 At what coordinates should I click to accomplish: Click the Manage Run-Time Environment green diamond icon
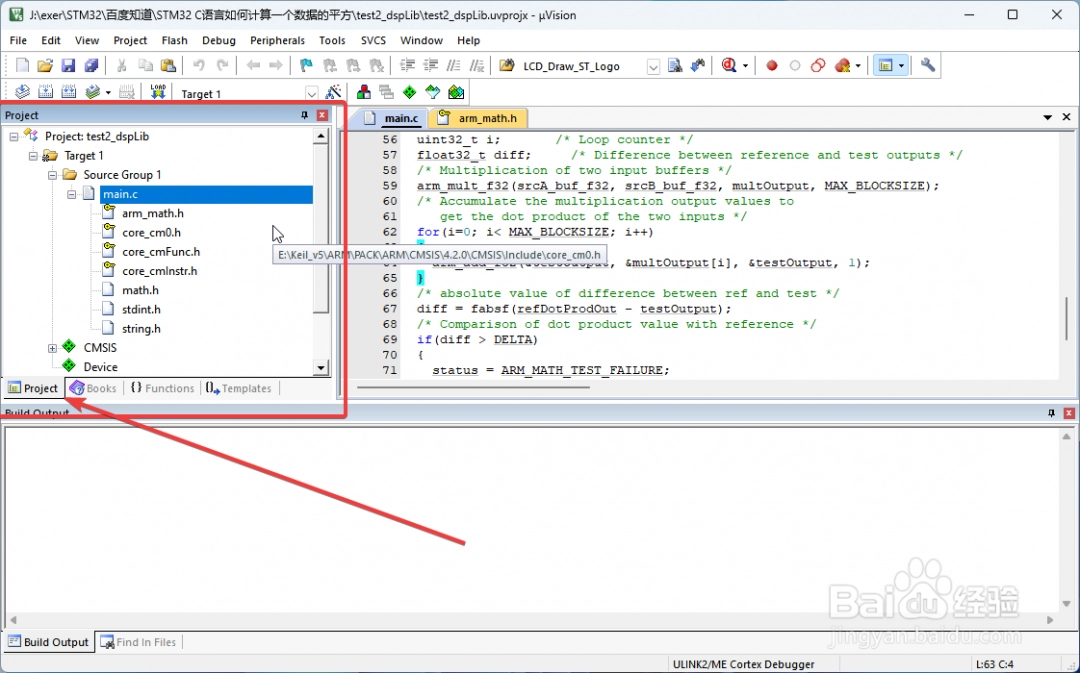pyautogui.click(x=409, y=92)
